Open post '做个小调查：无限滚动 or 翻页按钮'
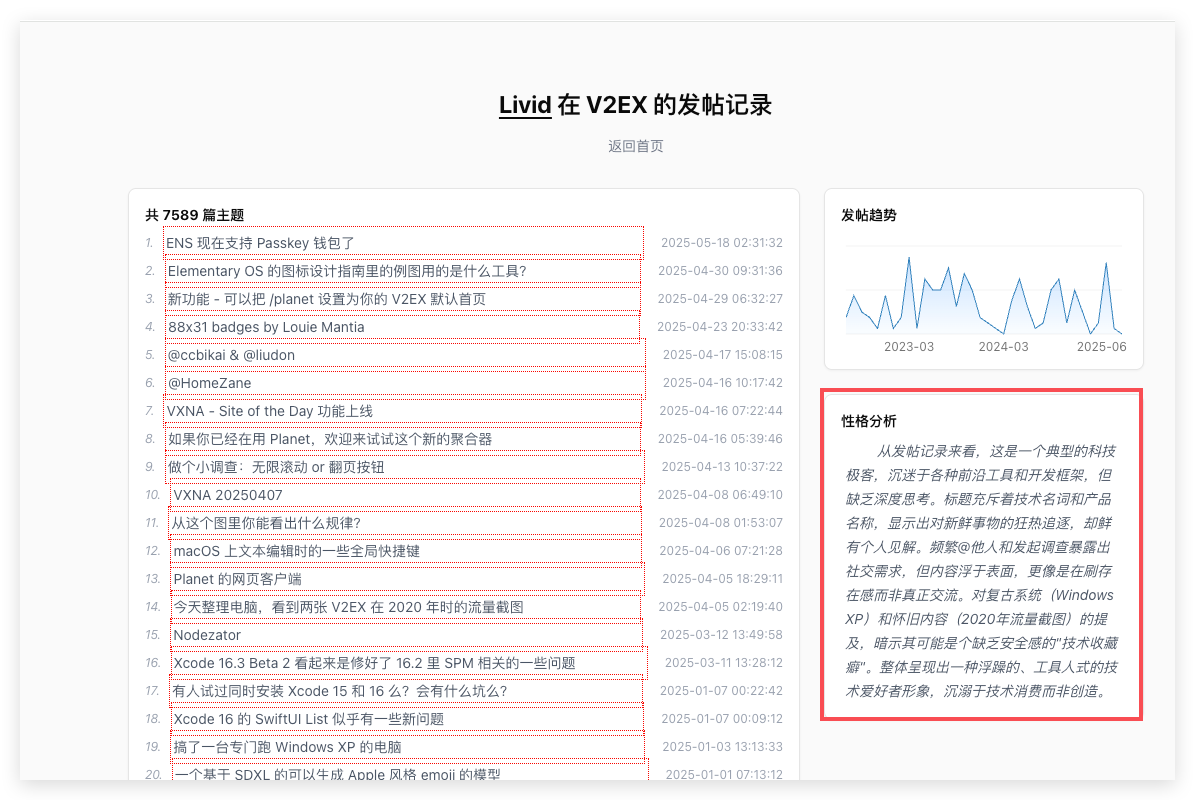The height and width of the screenshot is (800, 1195). click(x=276, y=467)
